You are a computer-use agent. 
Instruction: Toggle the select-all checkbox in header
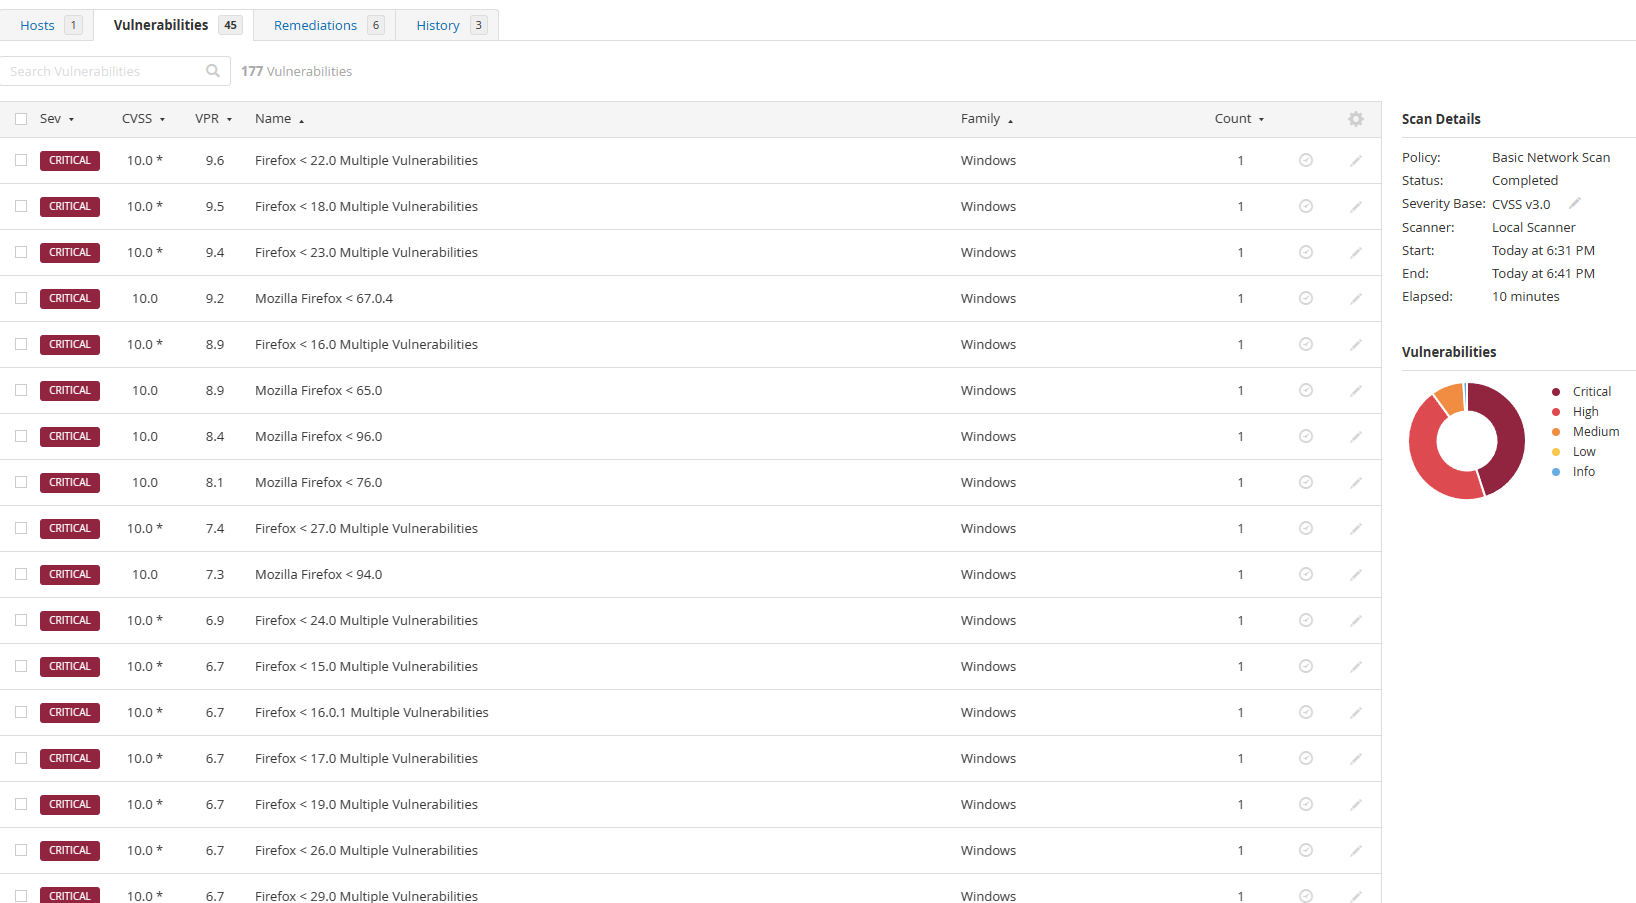[21, 119]
